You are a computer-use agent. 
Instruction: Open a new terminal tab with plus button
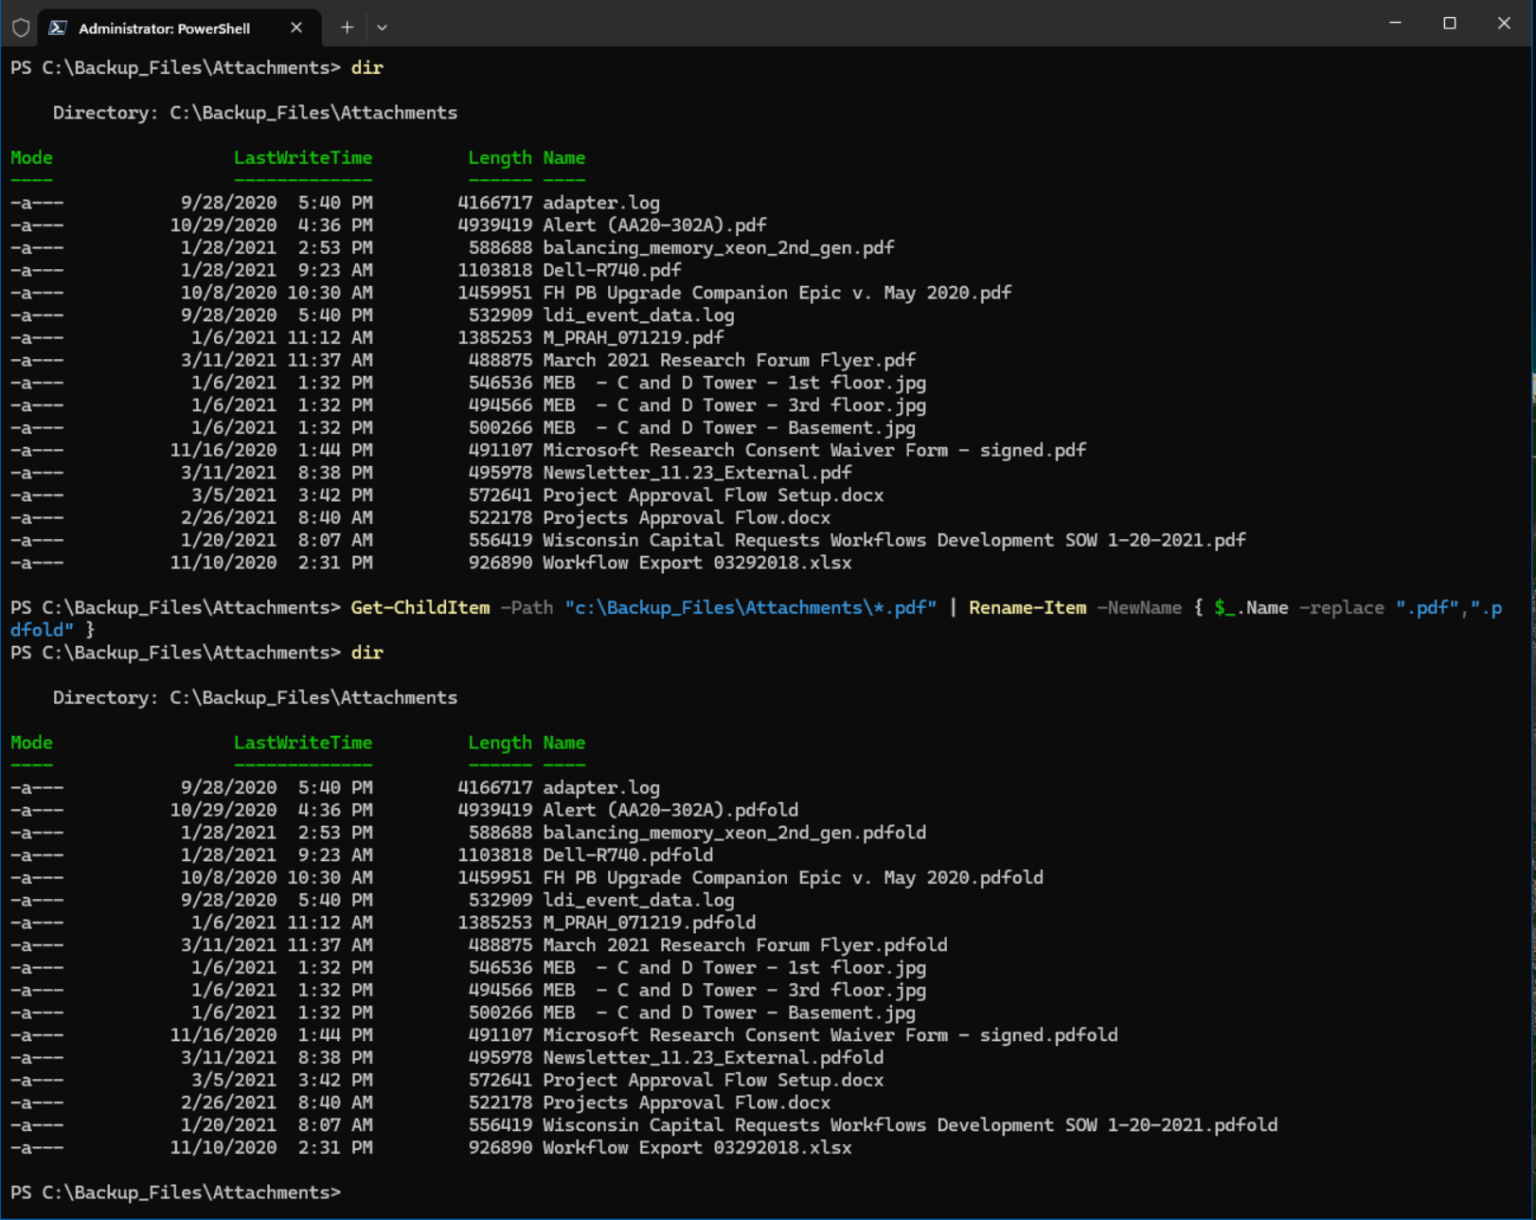tap(347, 28)
